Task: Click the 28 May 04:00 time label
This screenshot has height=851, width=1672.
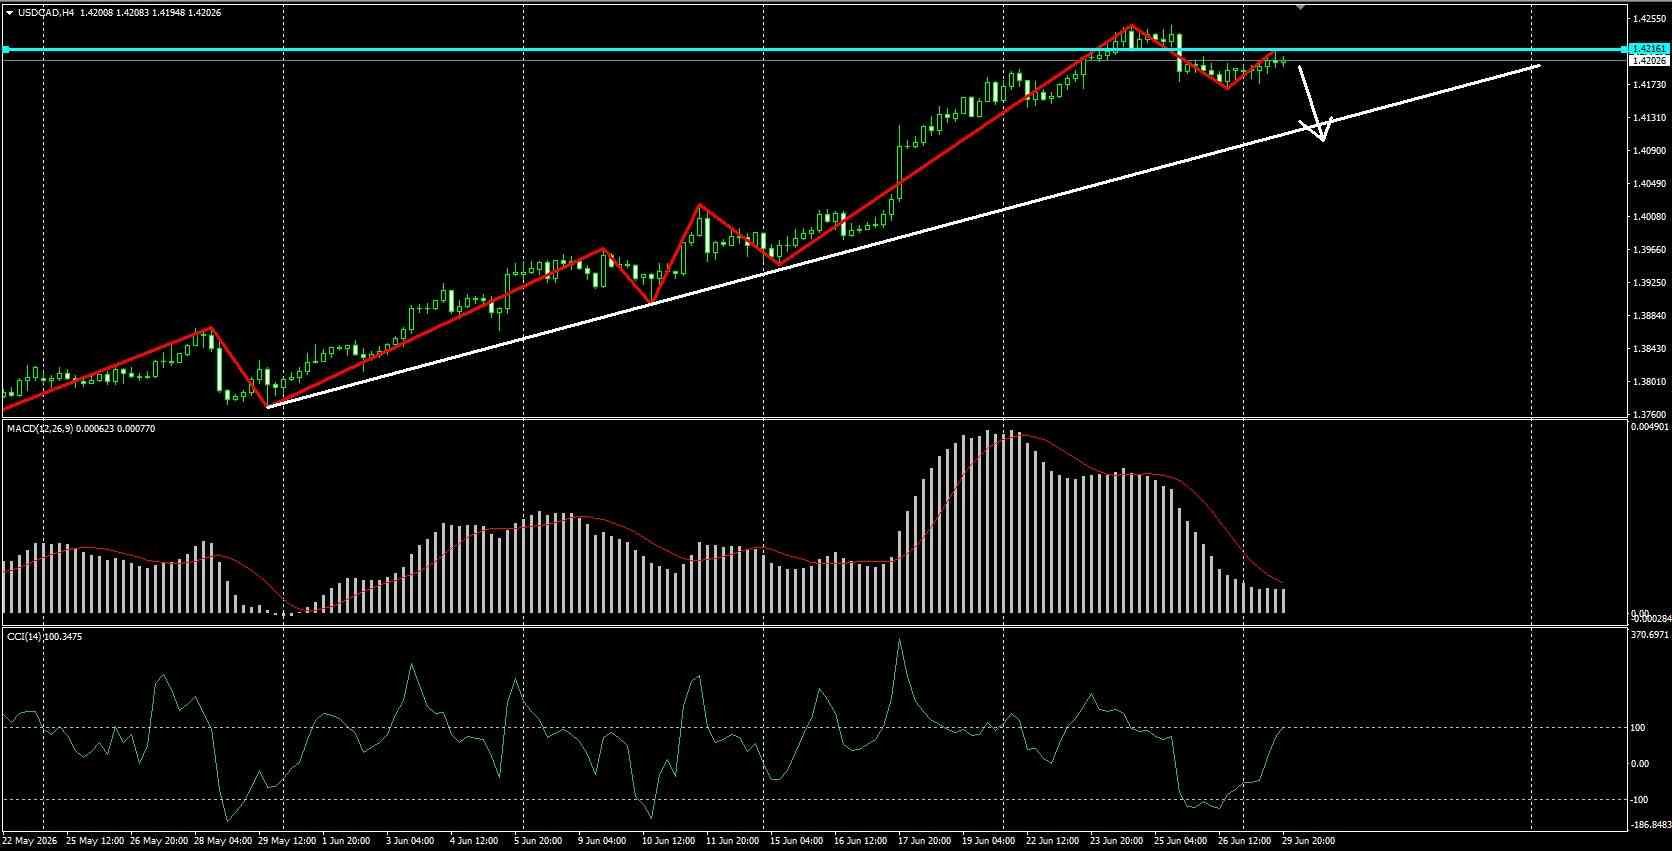Action: [222, 841]
